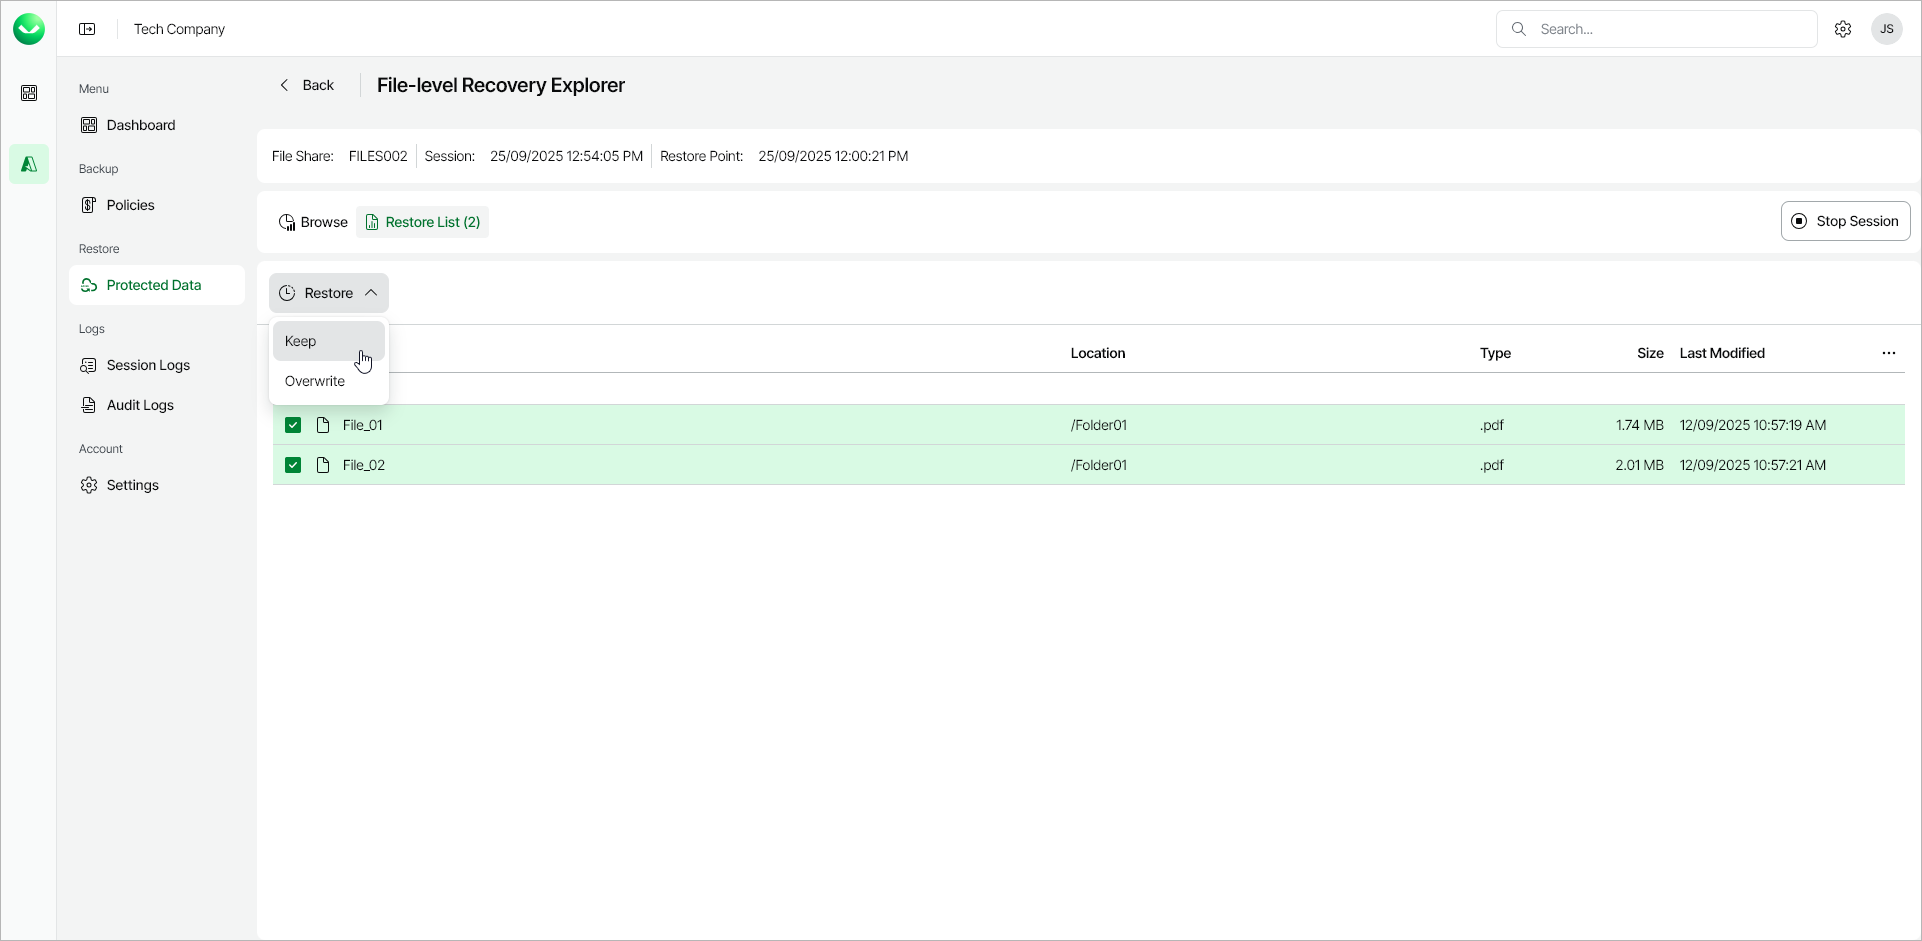Uncheck the File_01 row checkbox
The width and height of the screenshot is (1922, 941).
point(292,424)
